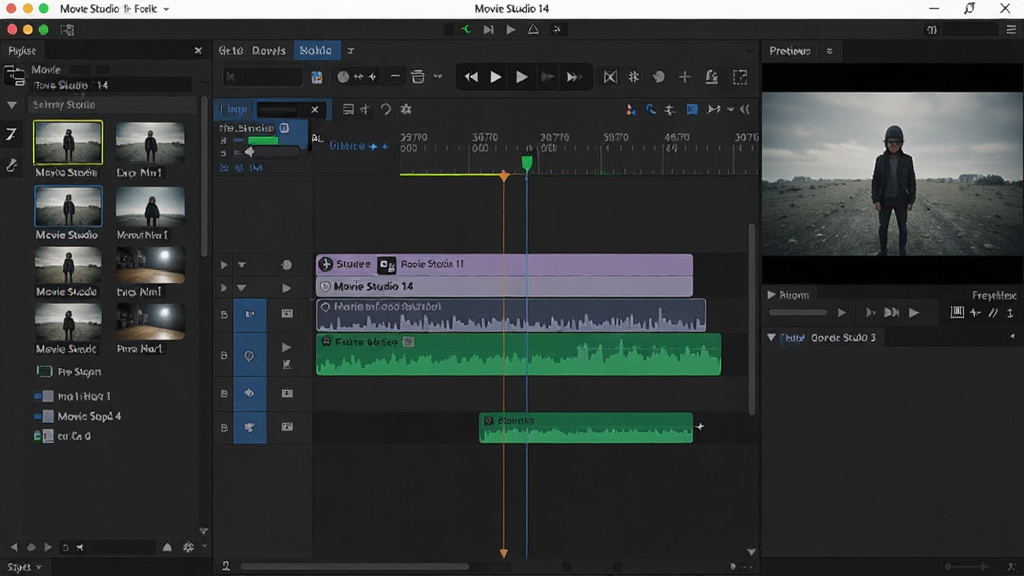The width and height of the screenshot is (1024, 576).
Task: Collapse the media bin triangle below Movie label
Action: [12, 104]
